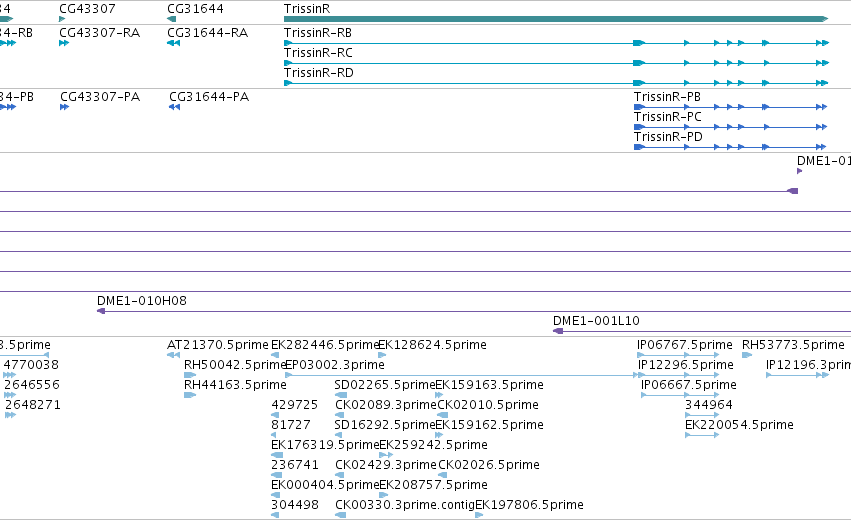Select the EK282446.5prime EST label
The height and width of the screenshot is (520, 851).
(325, 345)
